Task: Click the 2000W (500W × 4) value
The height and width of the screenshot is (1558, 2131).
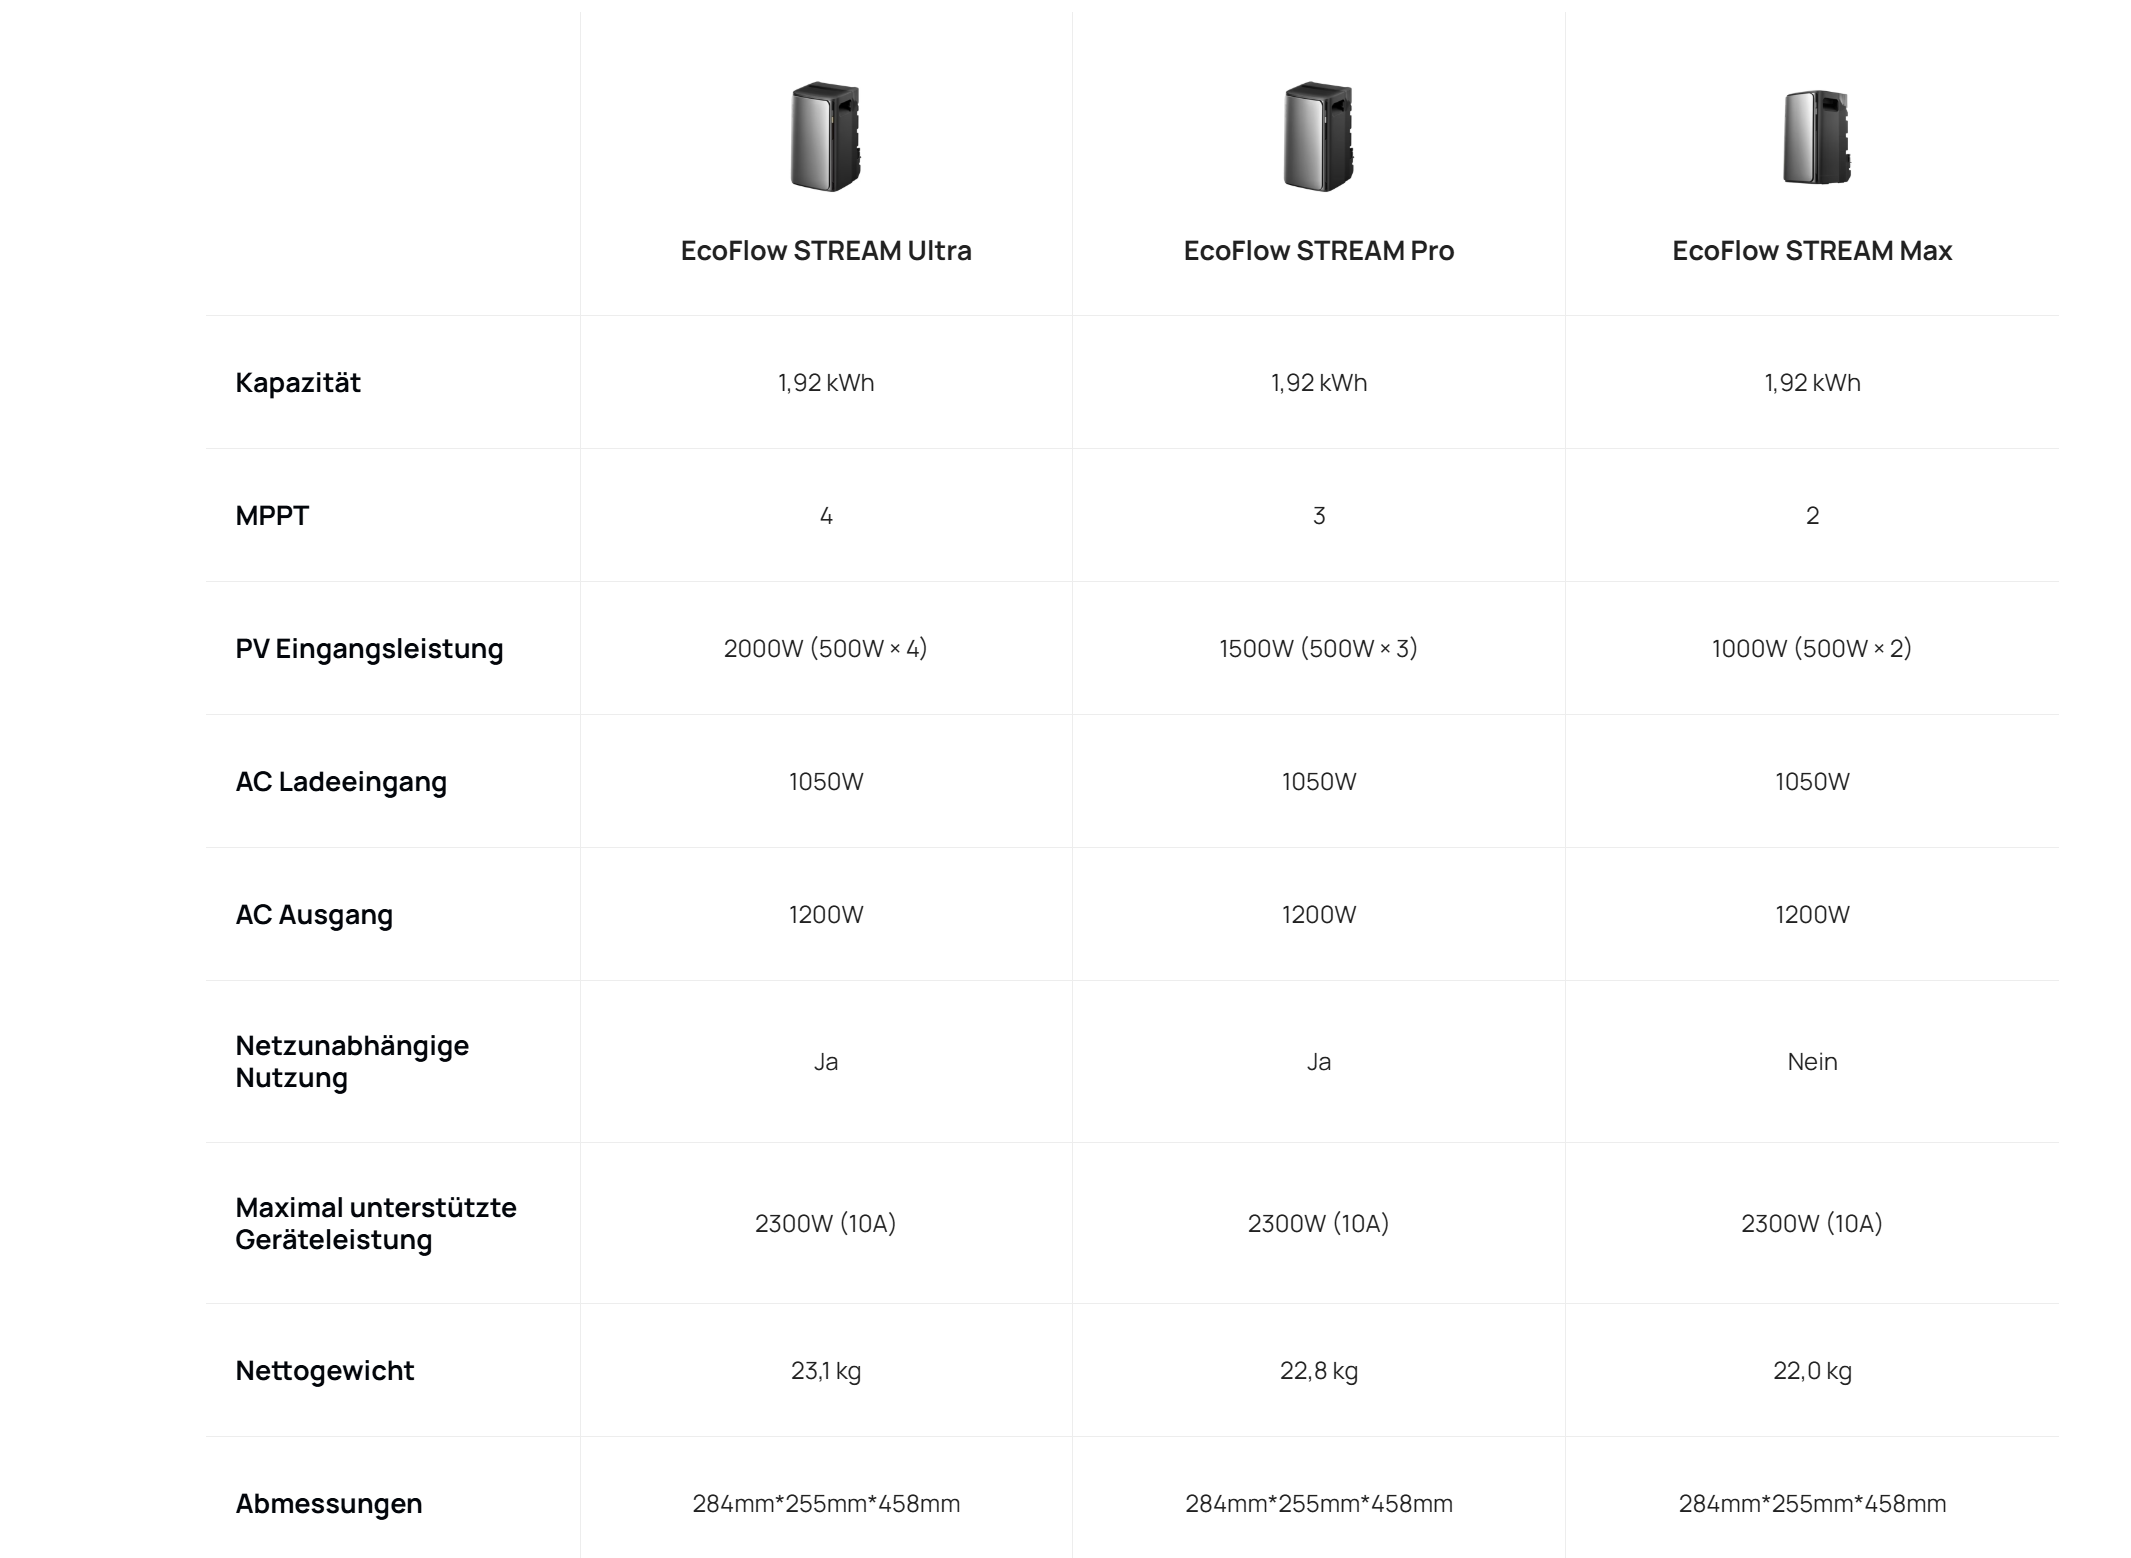Action: 826,649
